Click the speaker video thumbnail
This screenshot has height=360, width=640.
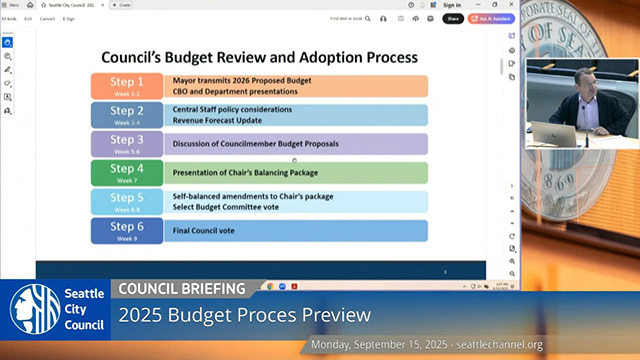582,104
